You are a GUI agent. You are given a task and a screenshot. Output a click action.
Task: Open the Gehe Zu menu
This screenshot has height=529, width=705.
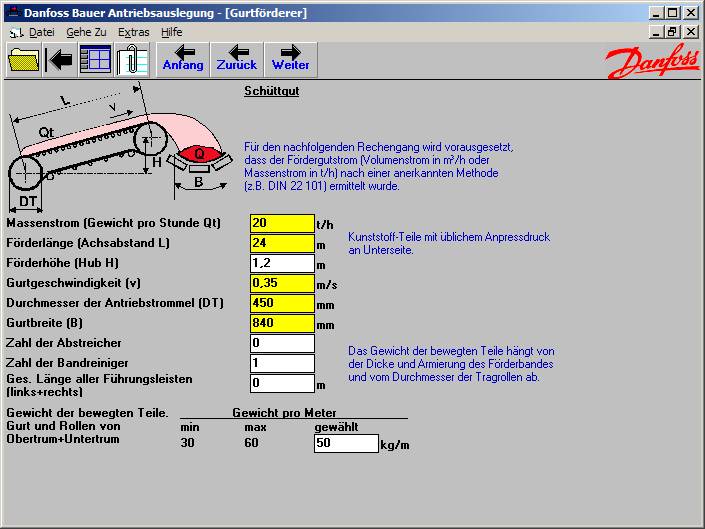(86, 32)
